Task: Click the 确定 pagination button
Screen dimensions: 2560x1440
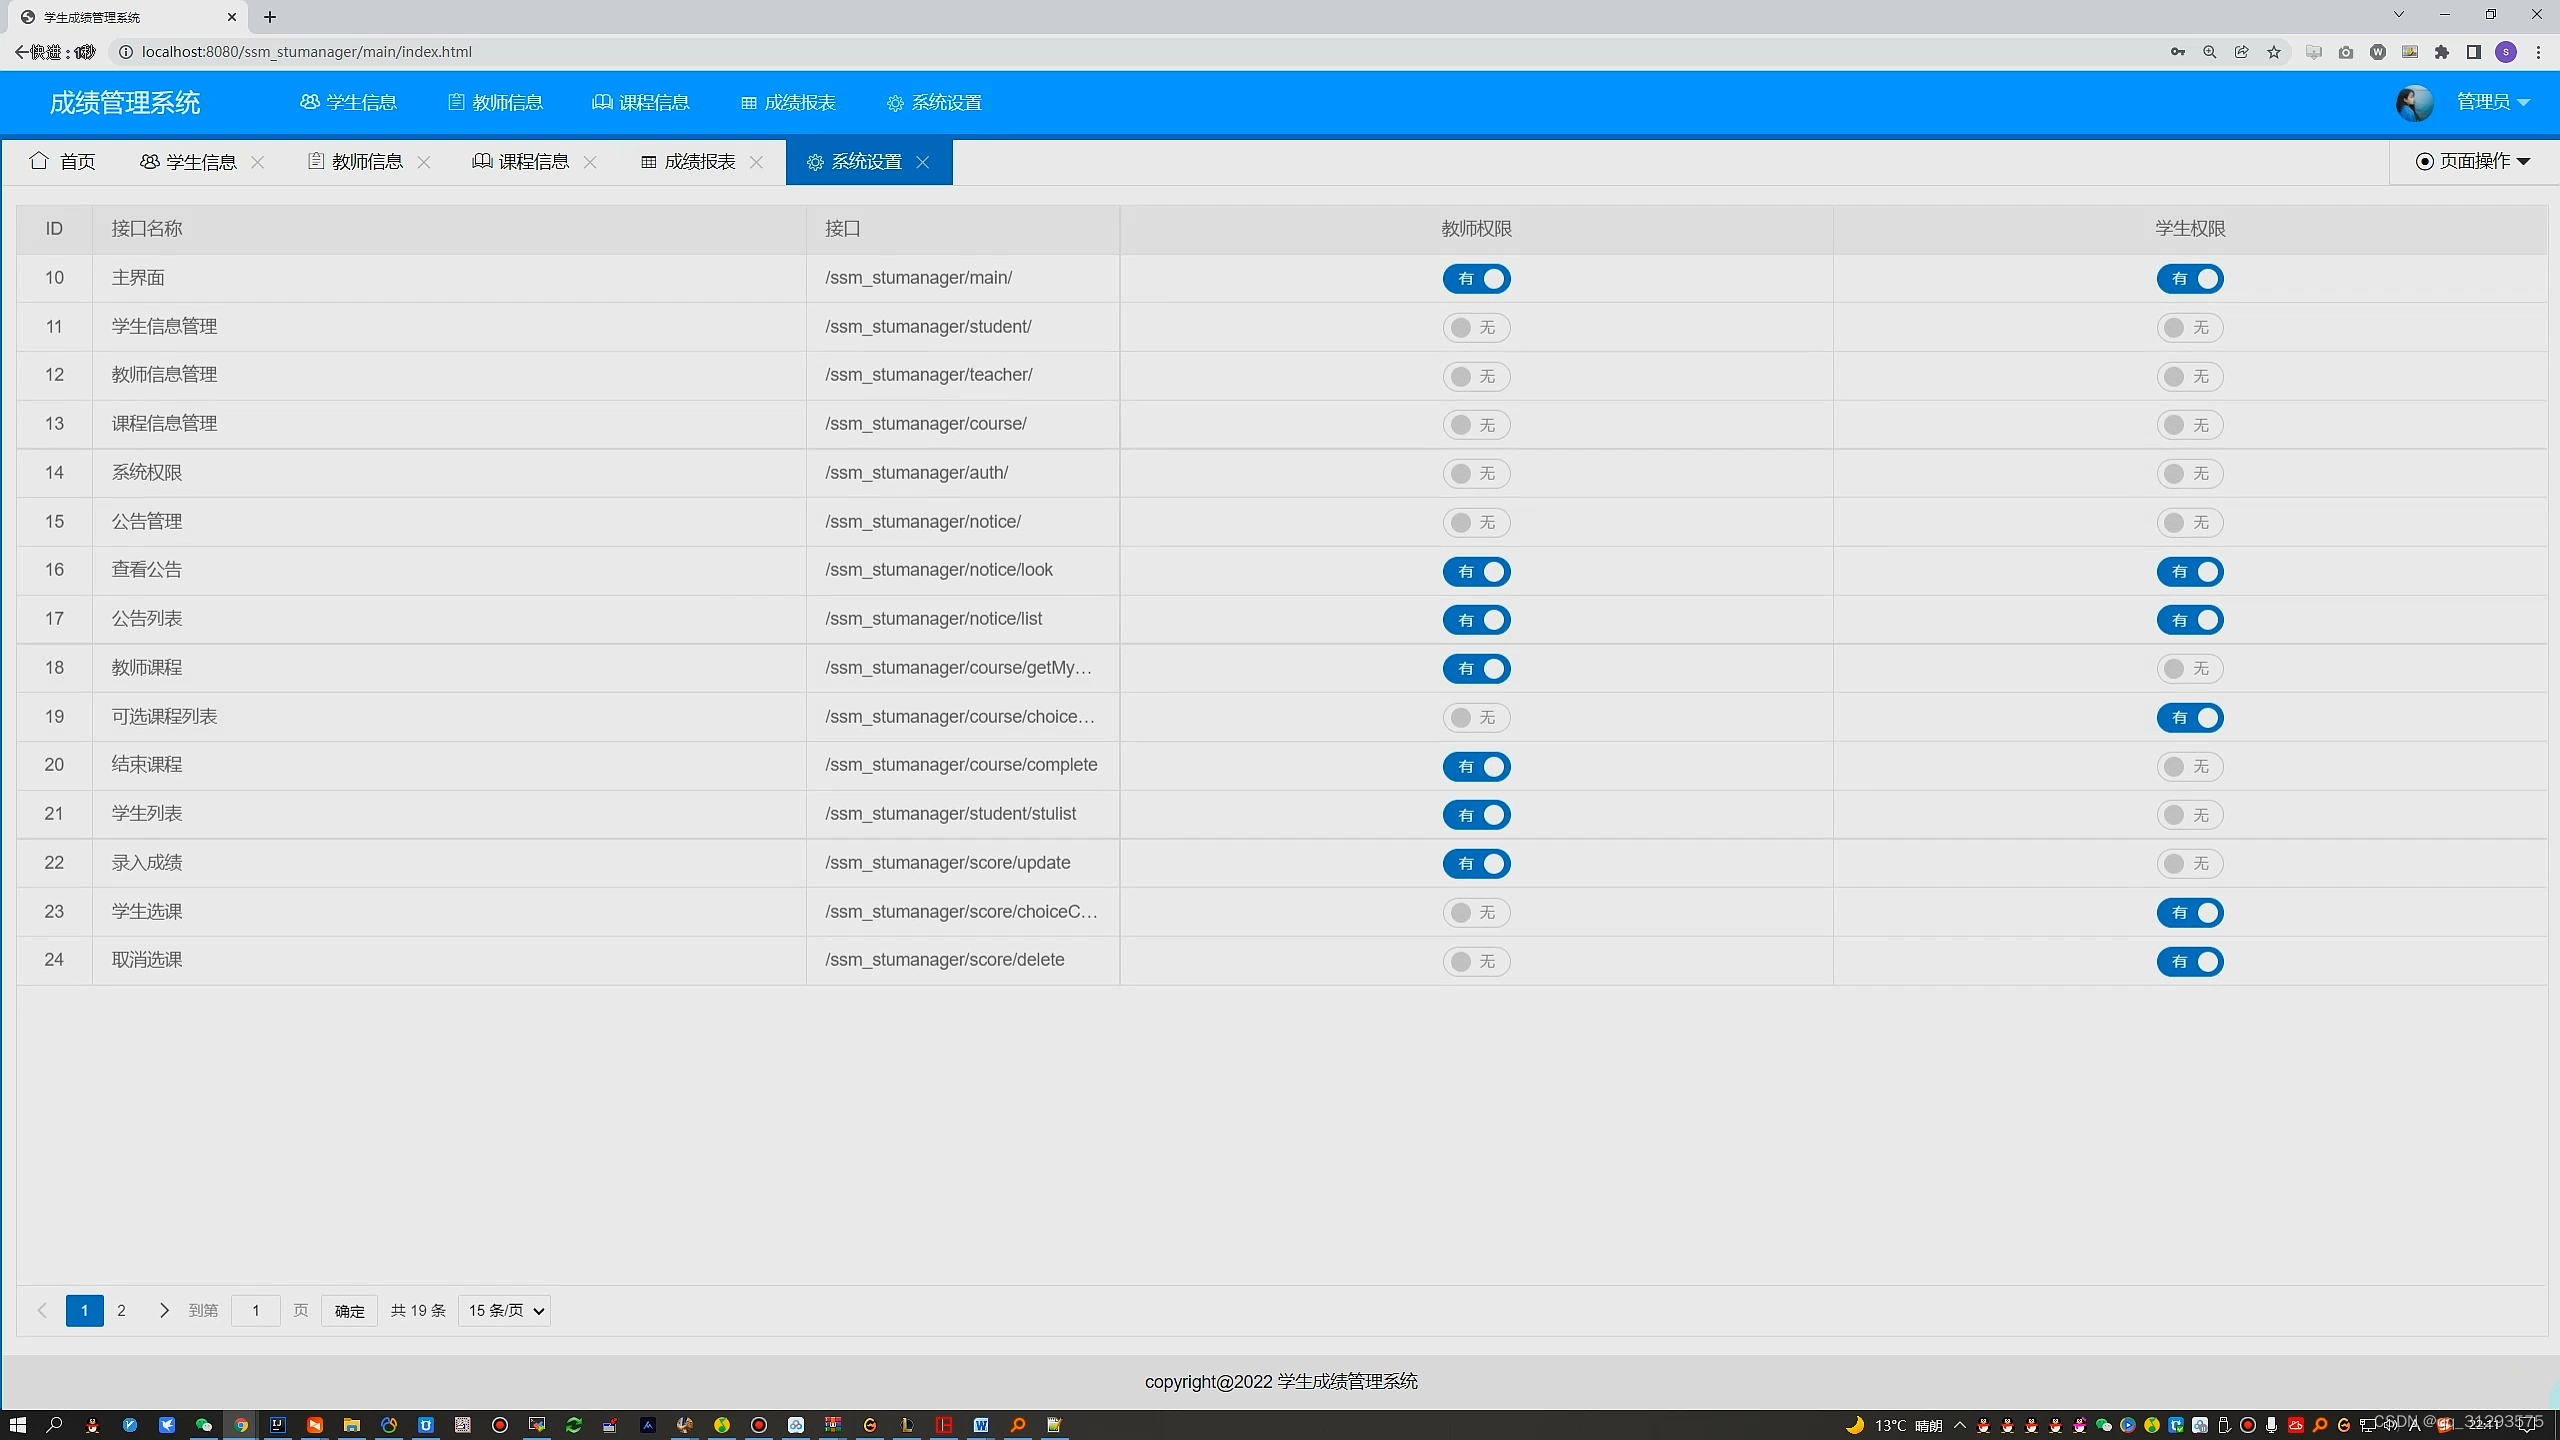Action: pyautogui.click(x=349, y=1310)
